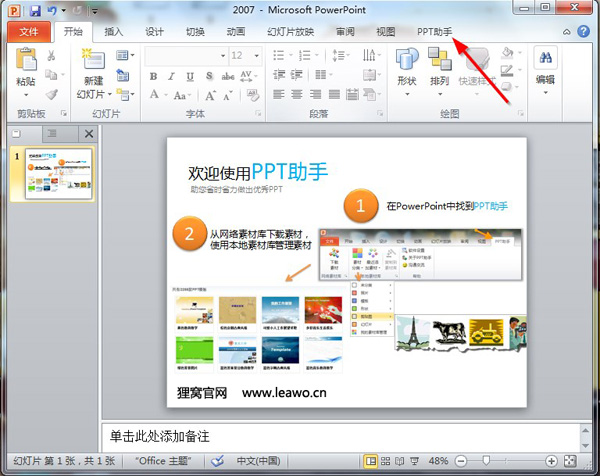Switch to Normal view in status bar

click(x=370, y=461)
